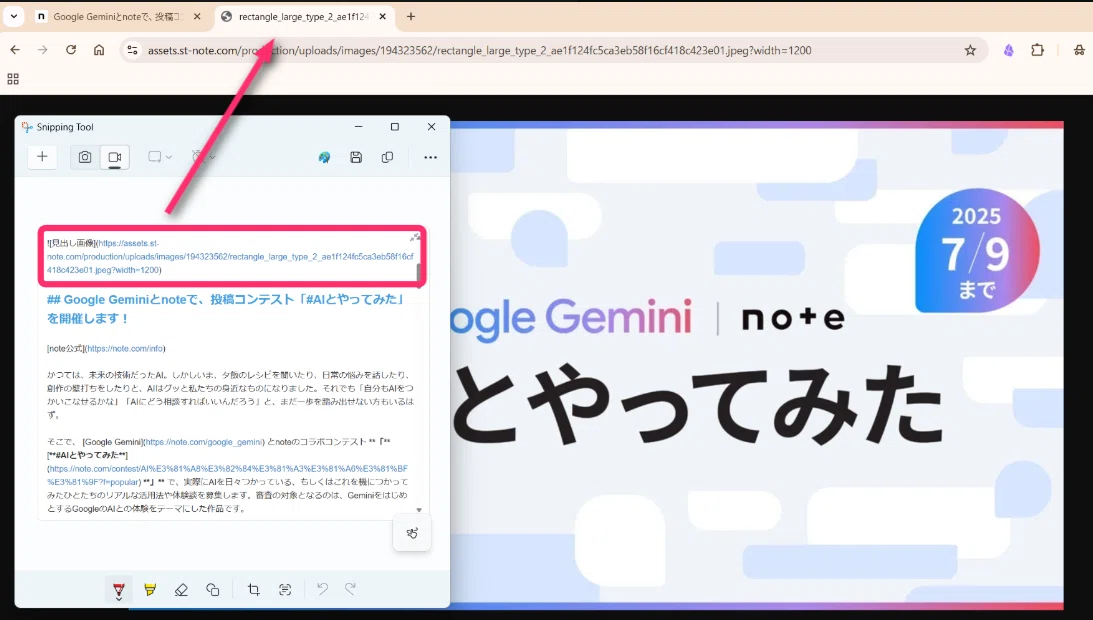Open Snipping Tool See more menu
Image resolution: width=1093 pixels, height=620 pixels.
[x=430, y=158]
